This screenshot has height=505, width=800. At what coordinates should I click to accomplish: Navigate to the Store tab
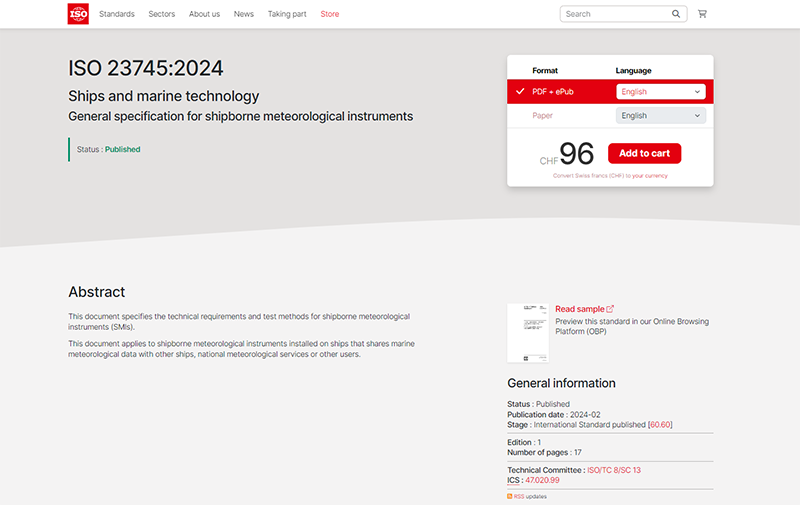click(329, 14)
